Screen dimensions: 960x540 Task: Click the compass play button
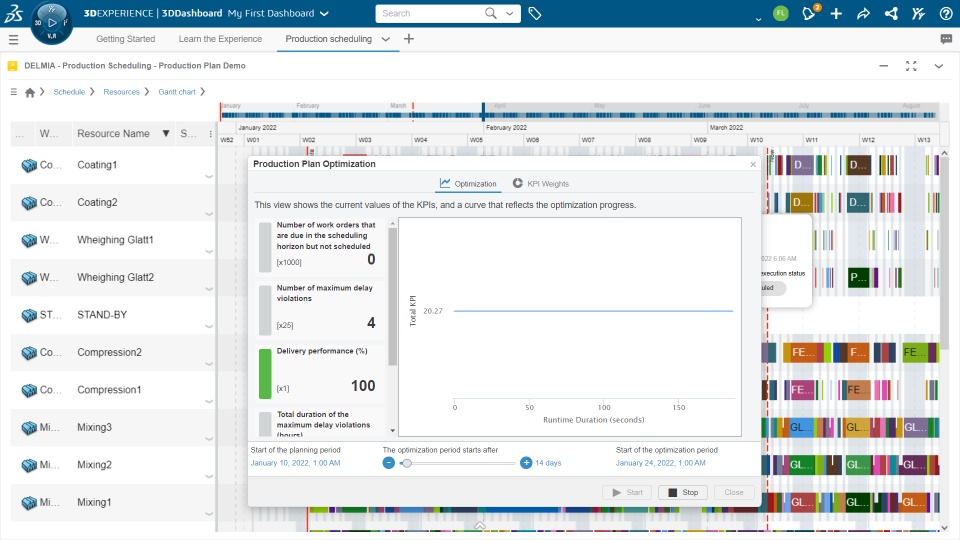pyautogui.click(x=52, y=23)
